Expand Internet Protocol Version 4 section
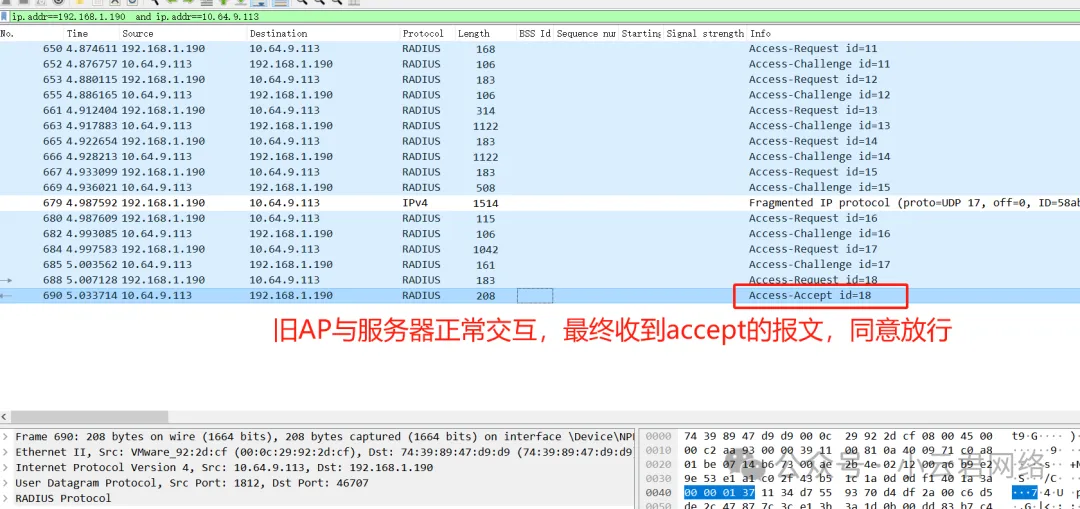The image size is (1080, 509). 7,468
